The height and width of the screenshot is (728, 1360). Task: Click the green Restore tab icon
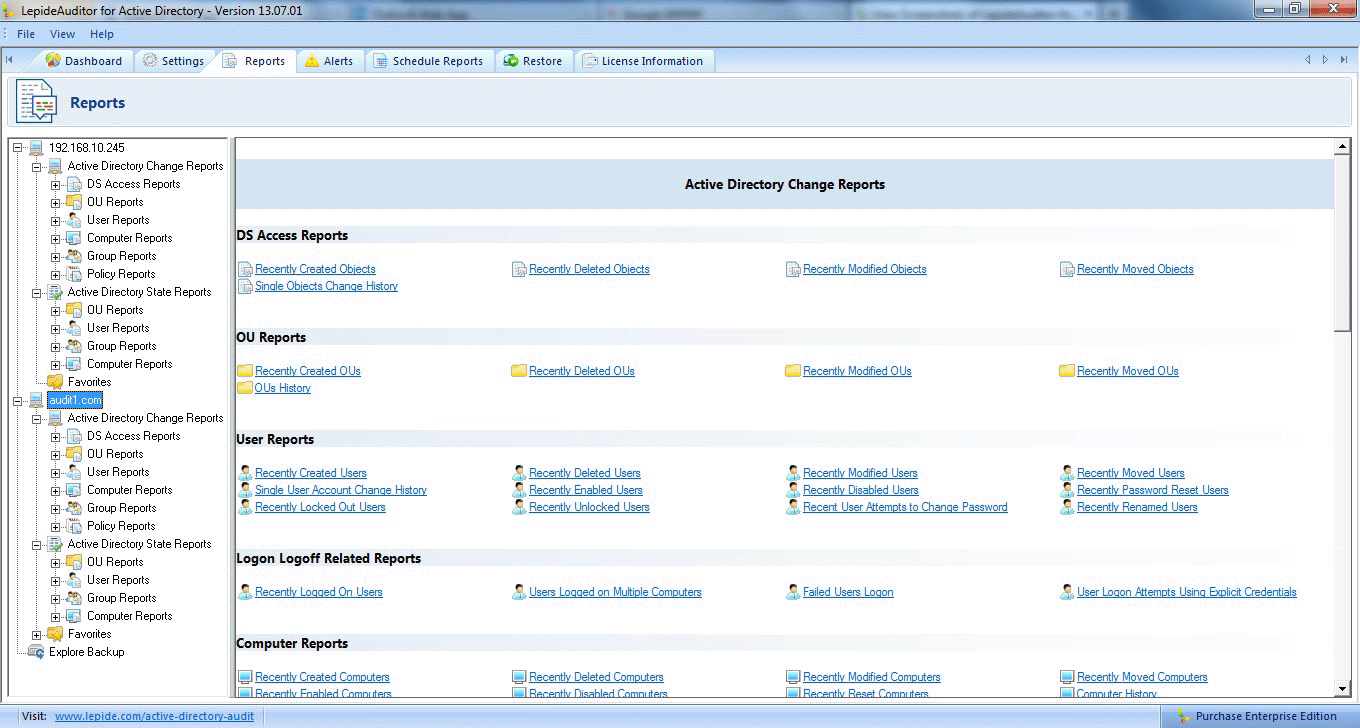click(x=511, y=61)
